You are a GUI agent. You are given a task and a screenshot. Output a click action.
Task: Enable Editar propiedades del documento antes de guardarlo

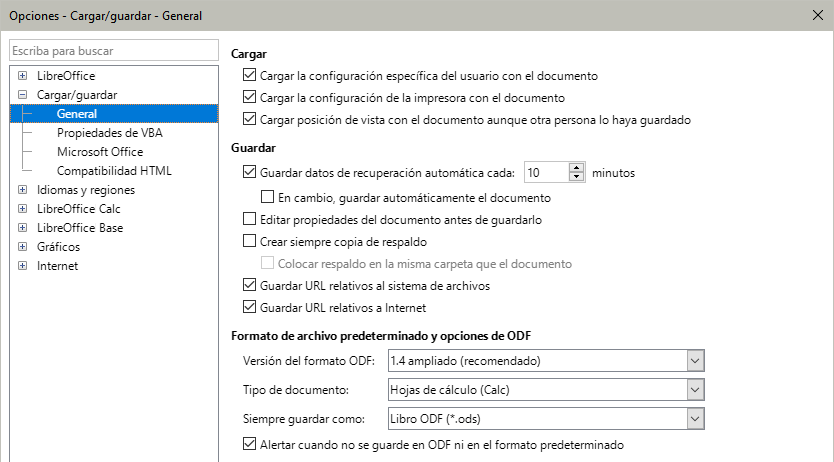click(249, 219)
